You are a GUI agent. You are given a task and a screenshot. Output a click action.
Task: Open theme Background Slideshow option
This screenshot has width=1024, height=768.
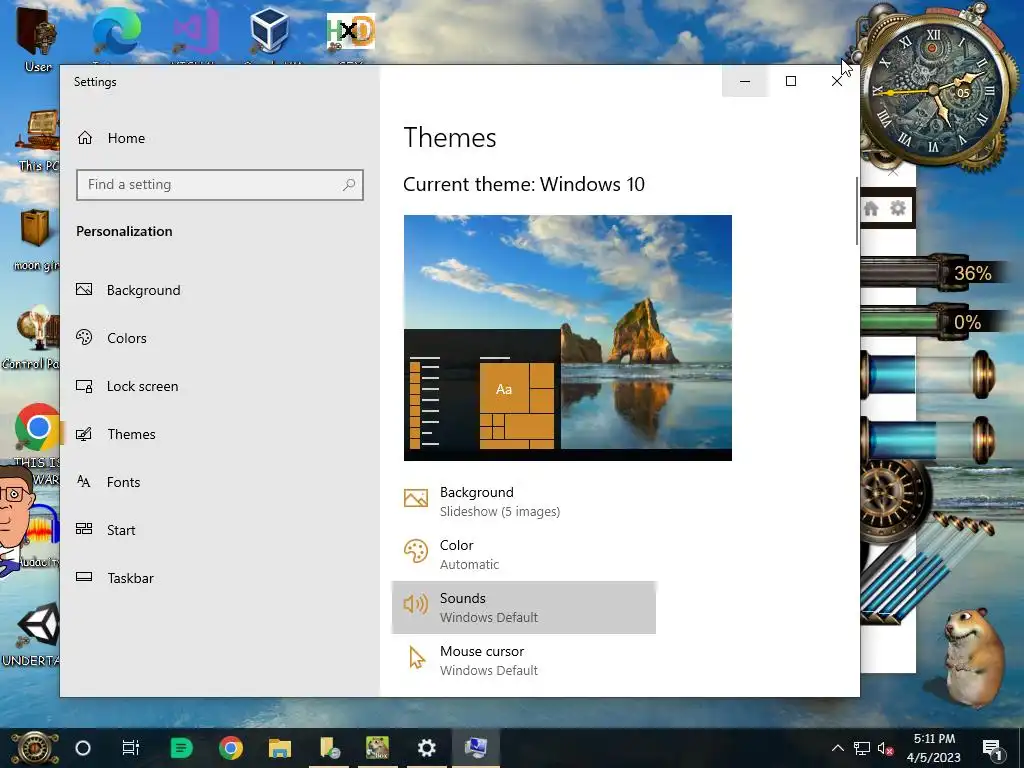pyautogui.click(x=523, y=502)
